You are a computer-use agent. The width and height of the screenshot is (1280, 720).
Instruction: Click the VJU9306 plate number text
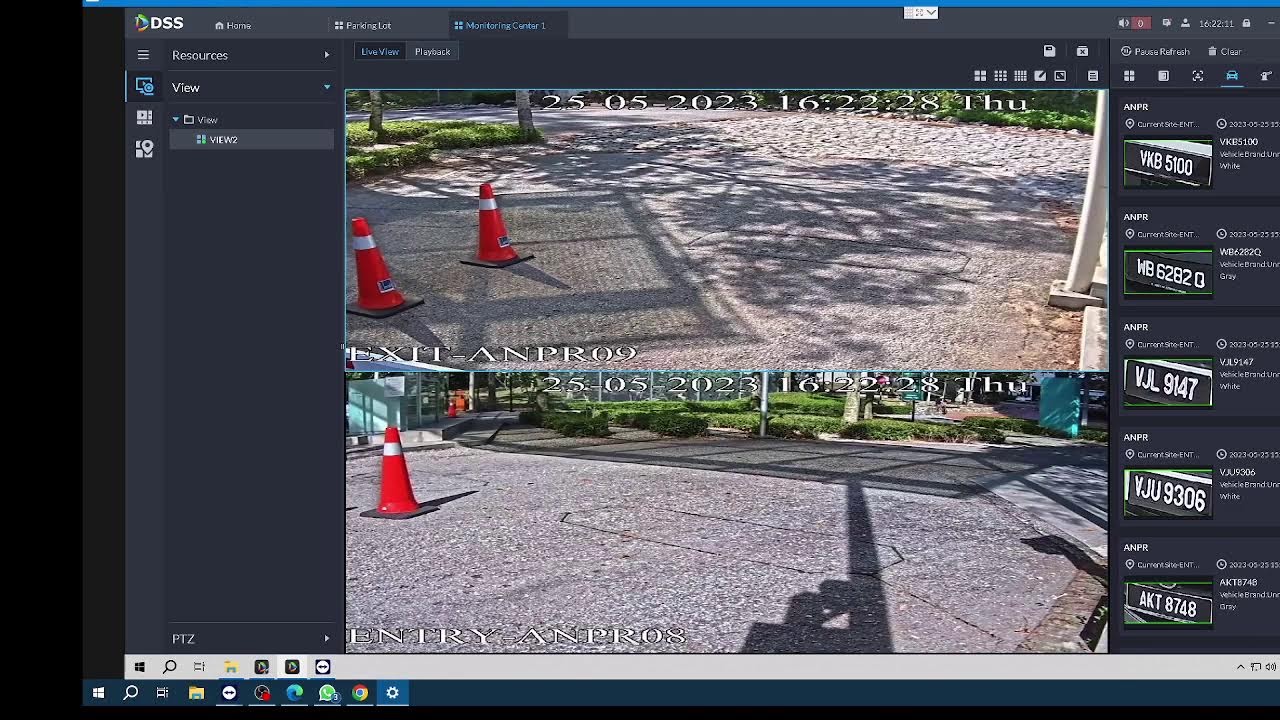[x=1237, y=472]
